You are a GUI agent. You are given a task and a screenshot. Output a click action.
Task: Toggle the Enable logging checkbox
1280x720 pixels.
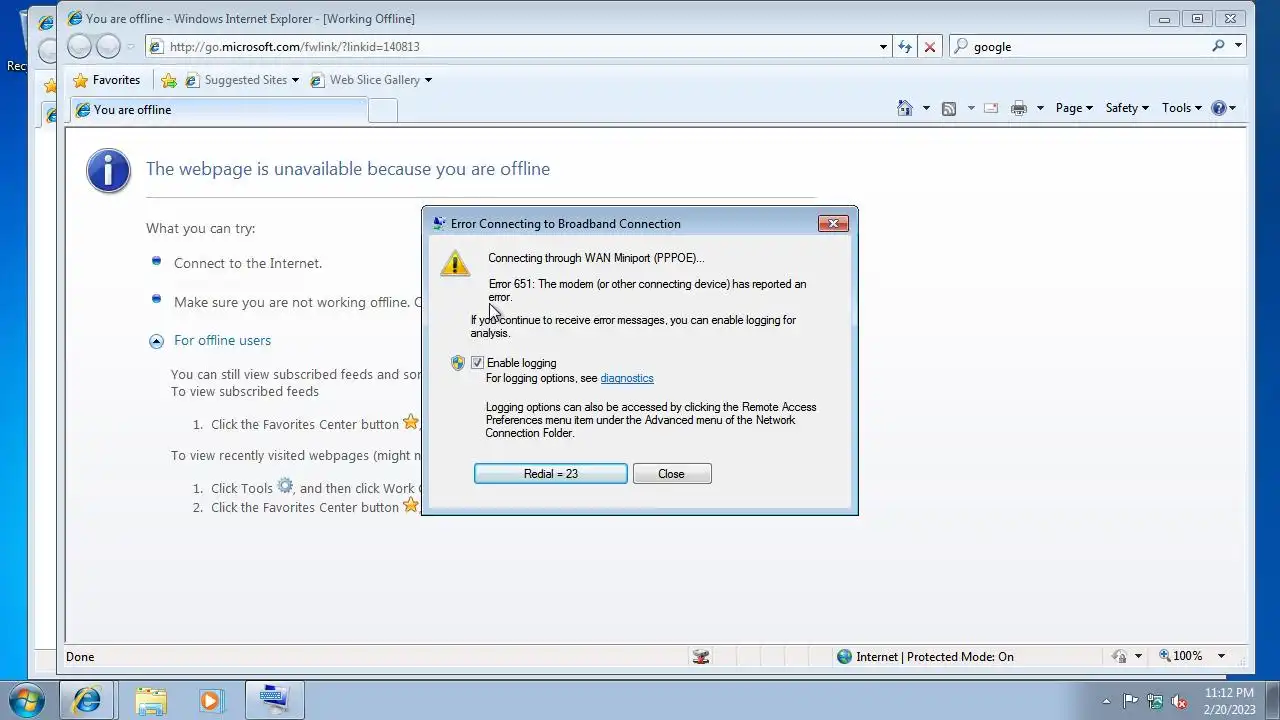click(x=477, y=363)
